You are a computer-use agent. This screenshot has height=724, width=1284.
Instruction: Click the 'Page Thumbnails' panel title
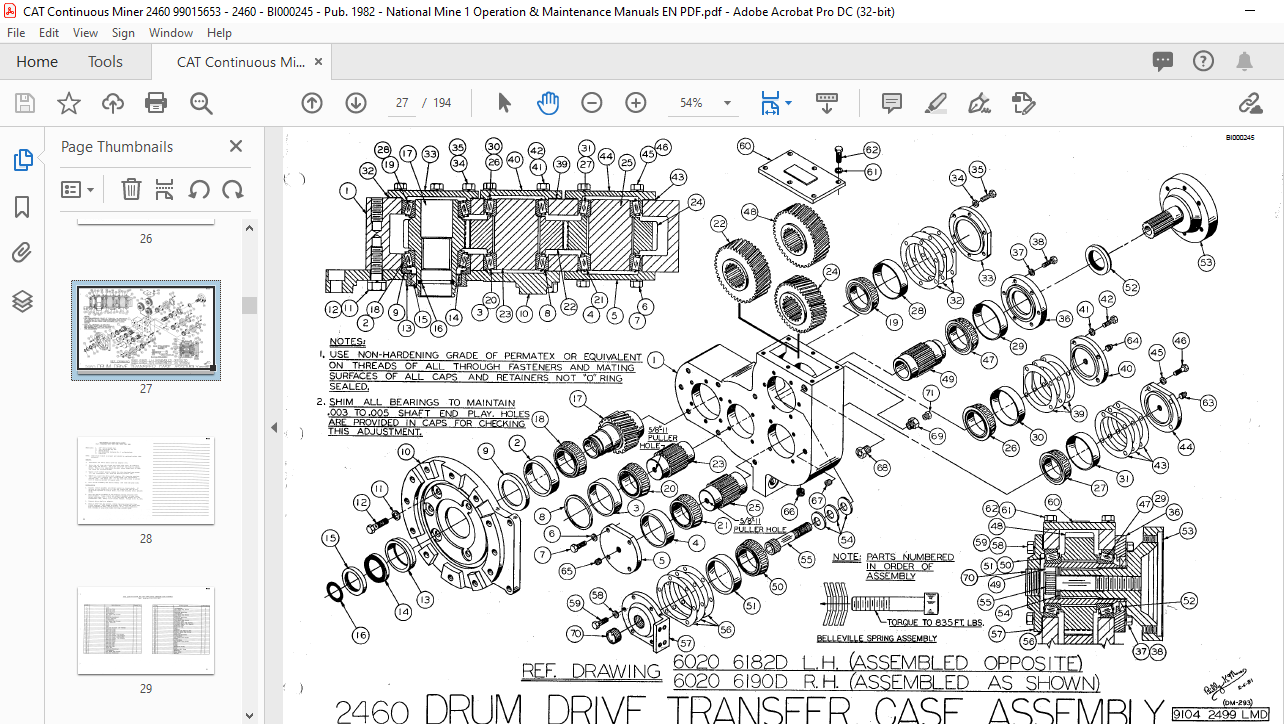click(x=117, y=146)
